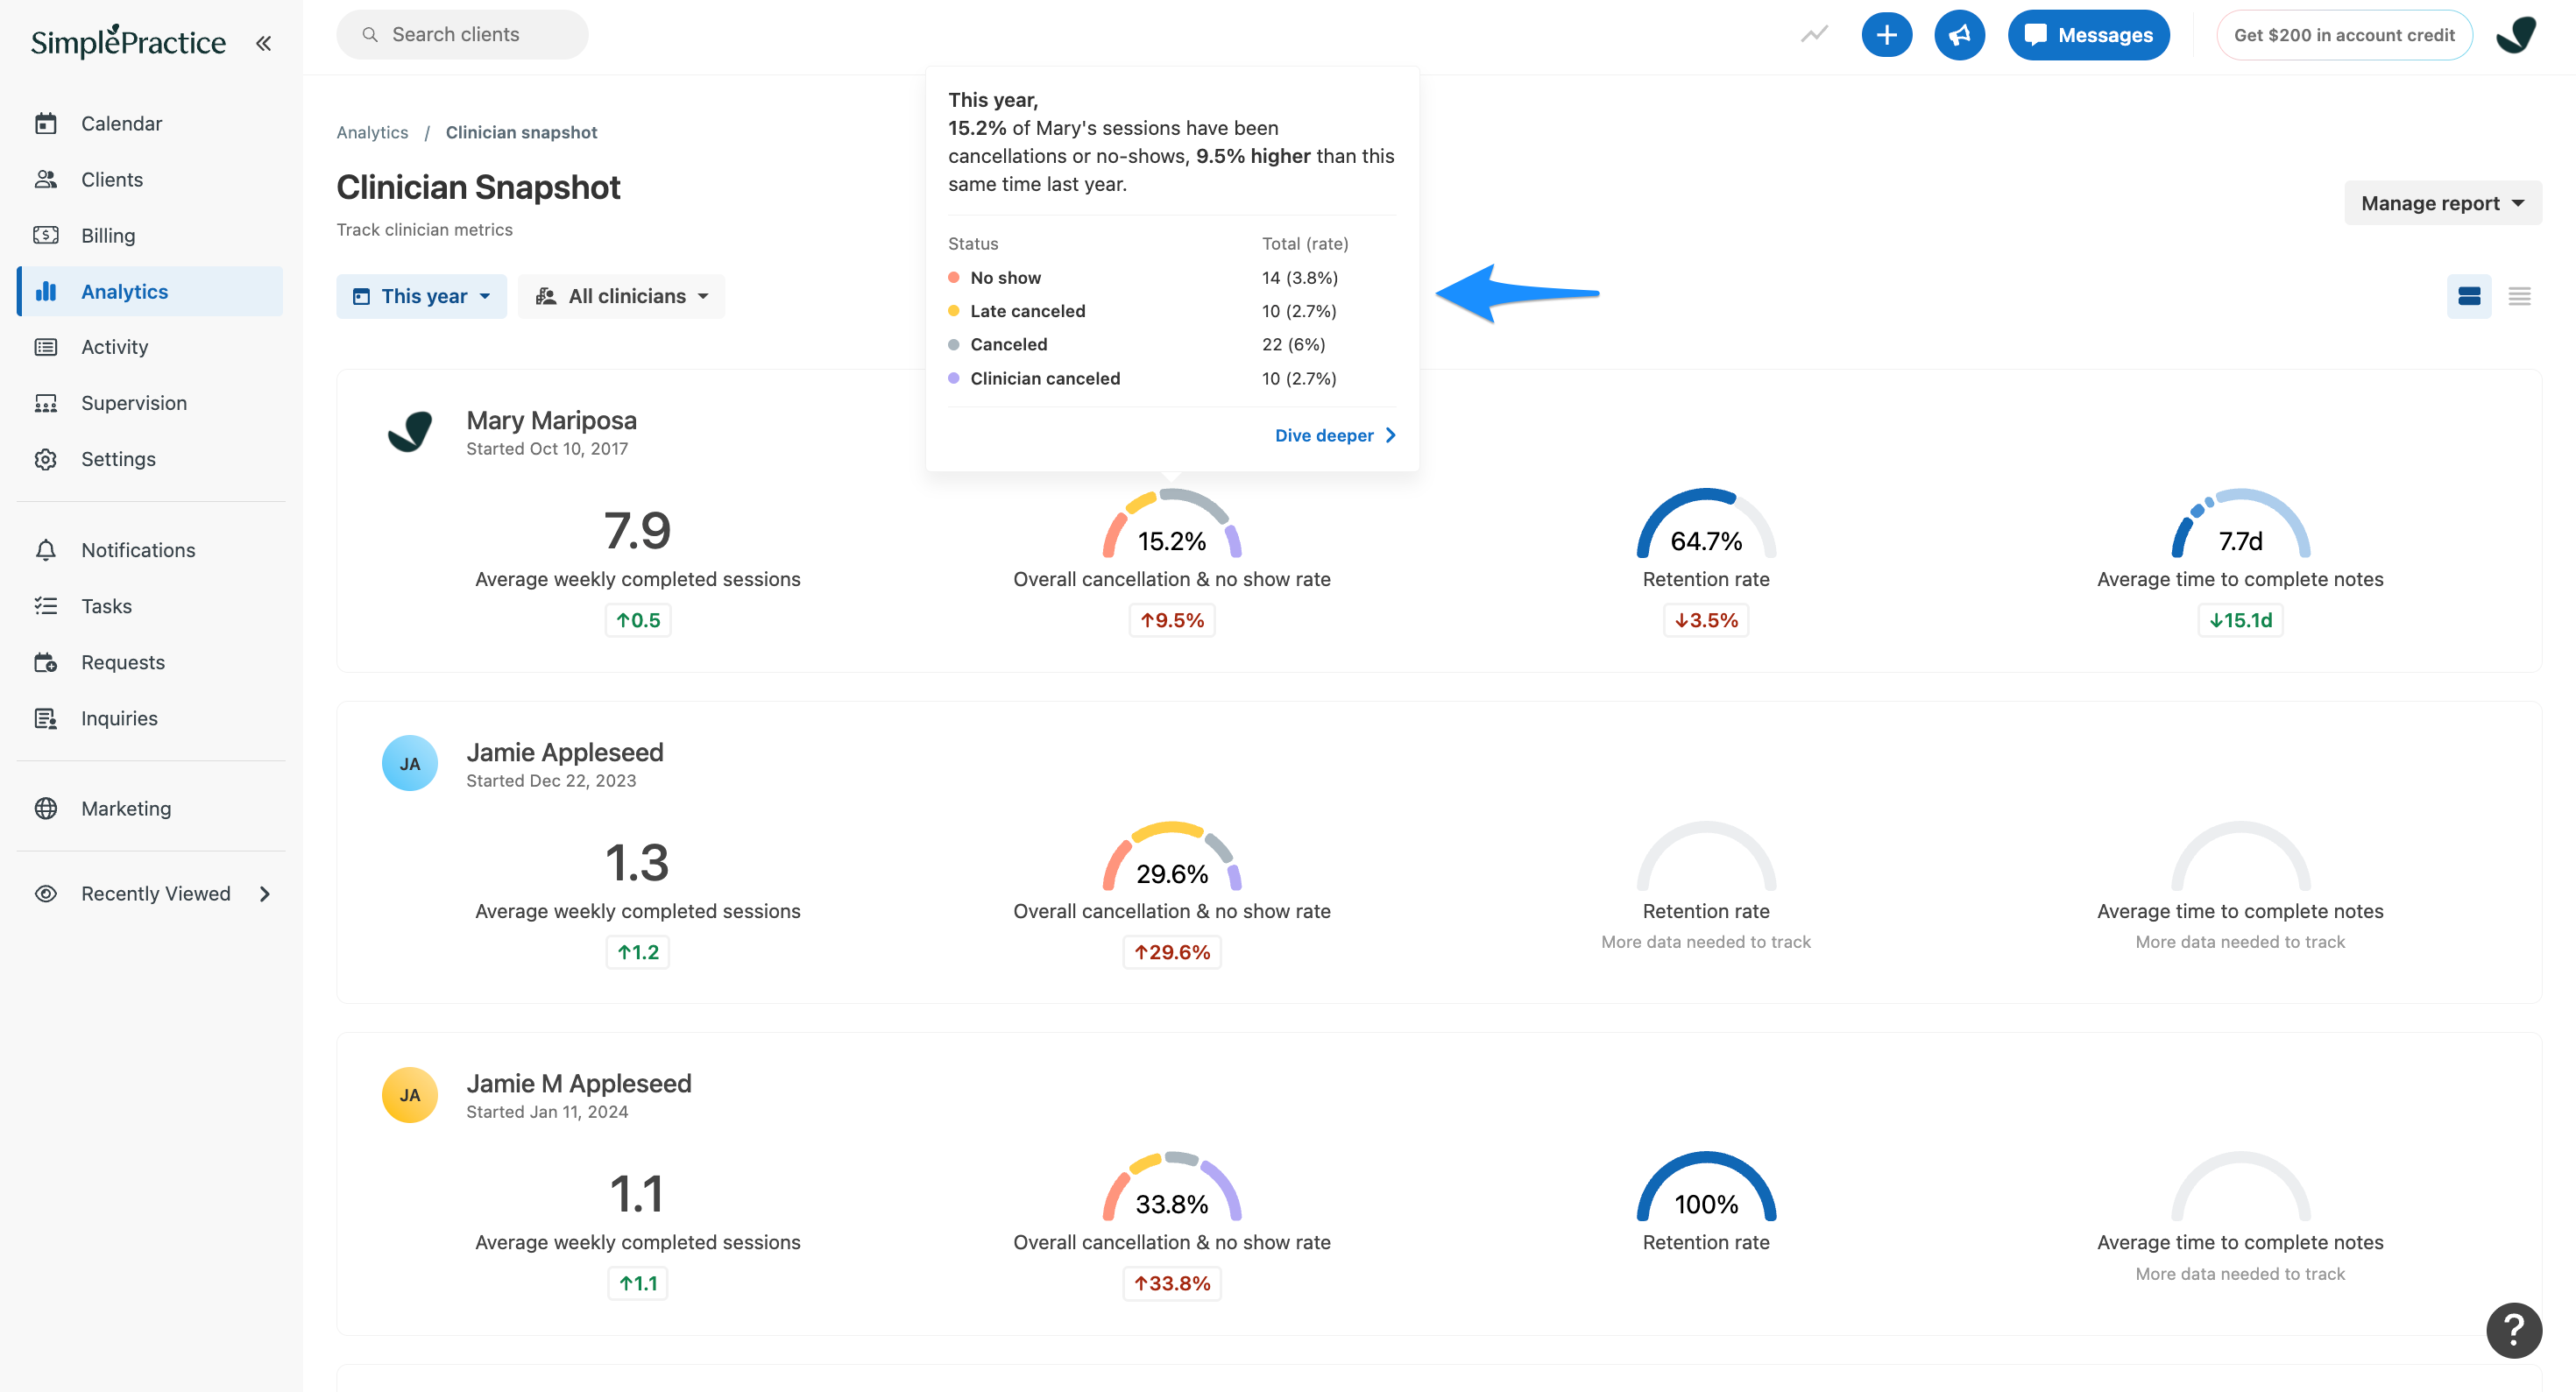
Task: Open Settings via the gear icon
Action: pos(46,459)
